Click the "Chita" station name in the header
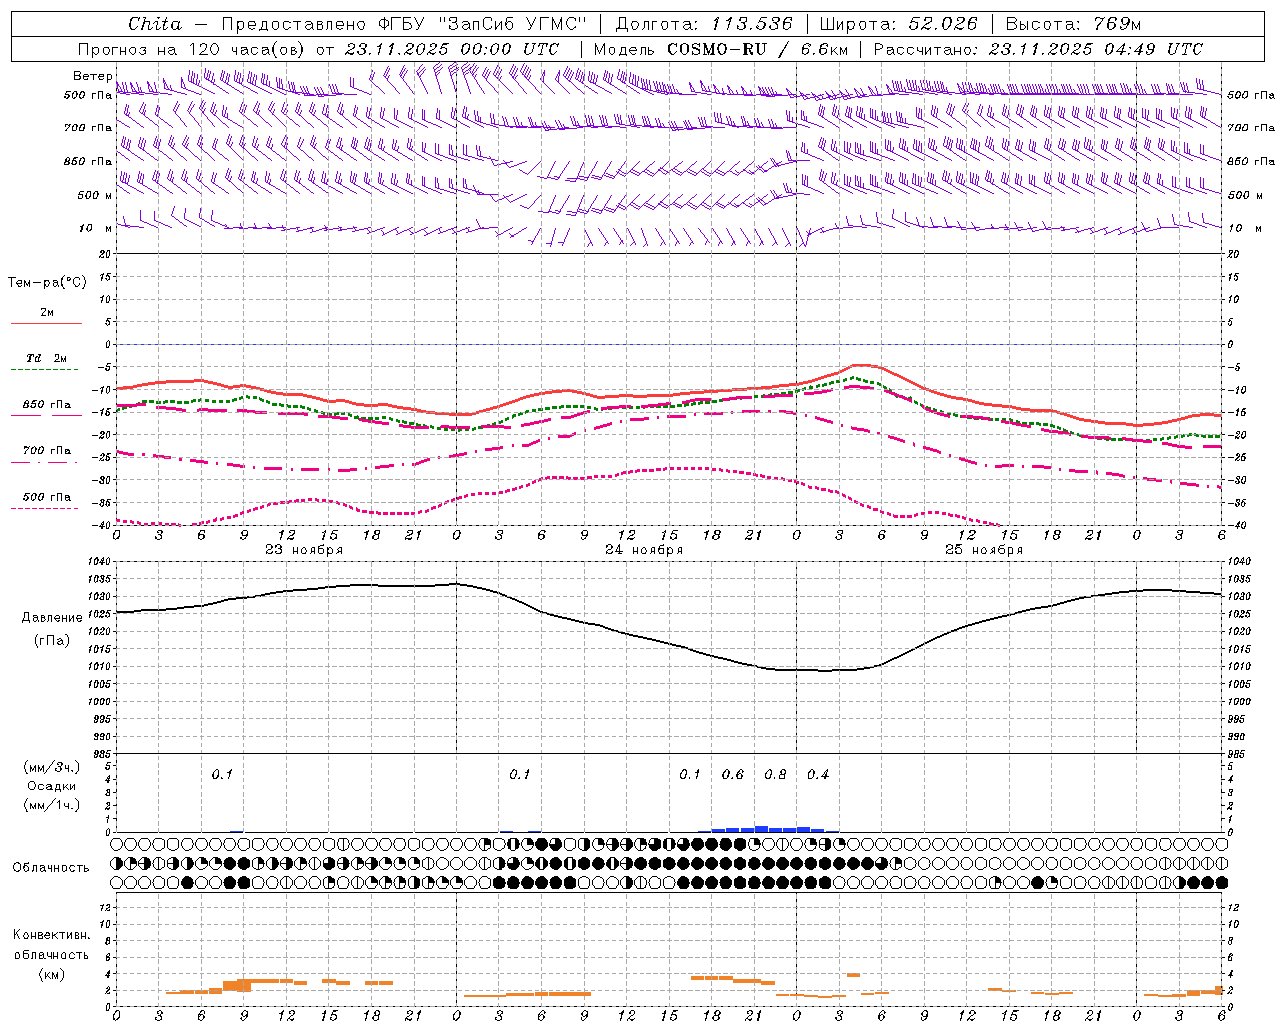Image resolution: width=1280 pixels, height=1024 pixels. (155, 24)
